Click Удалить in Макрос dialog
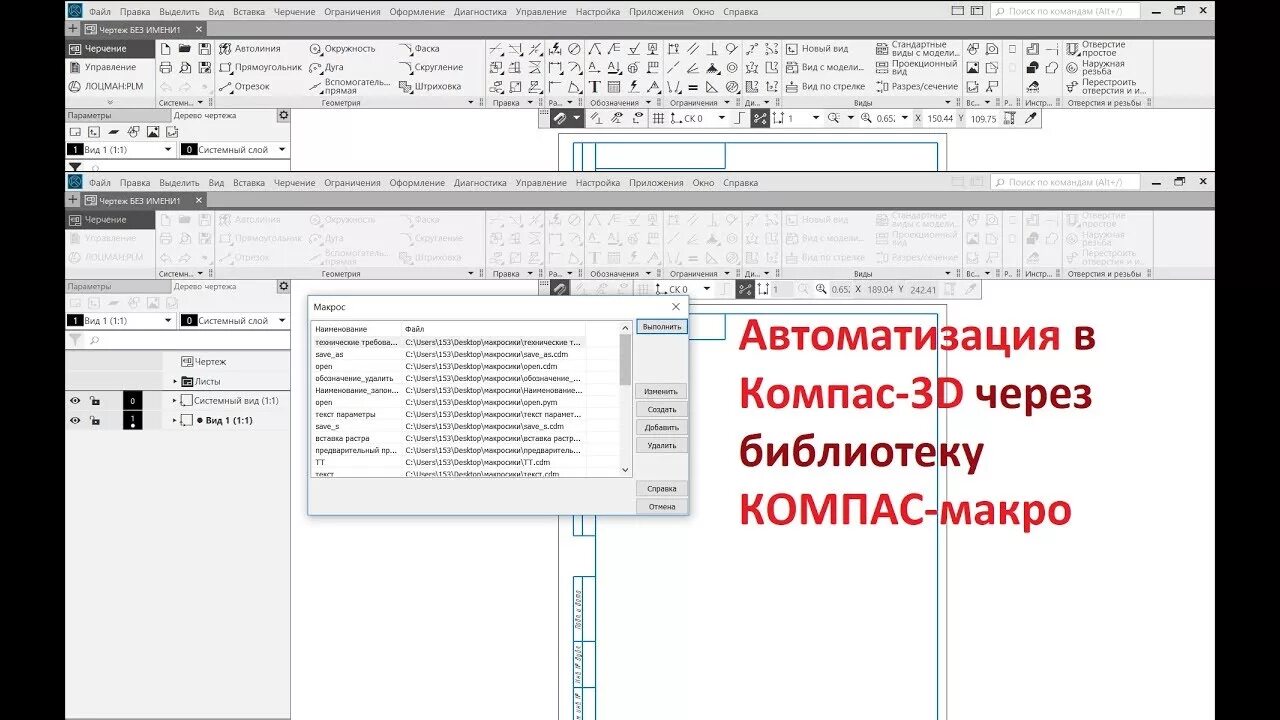 661,445
